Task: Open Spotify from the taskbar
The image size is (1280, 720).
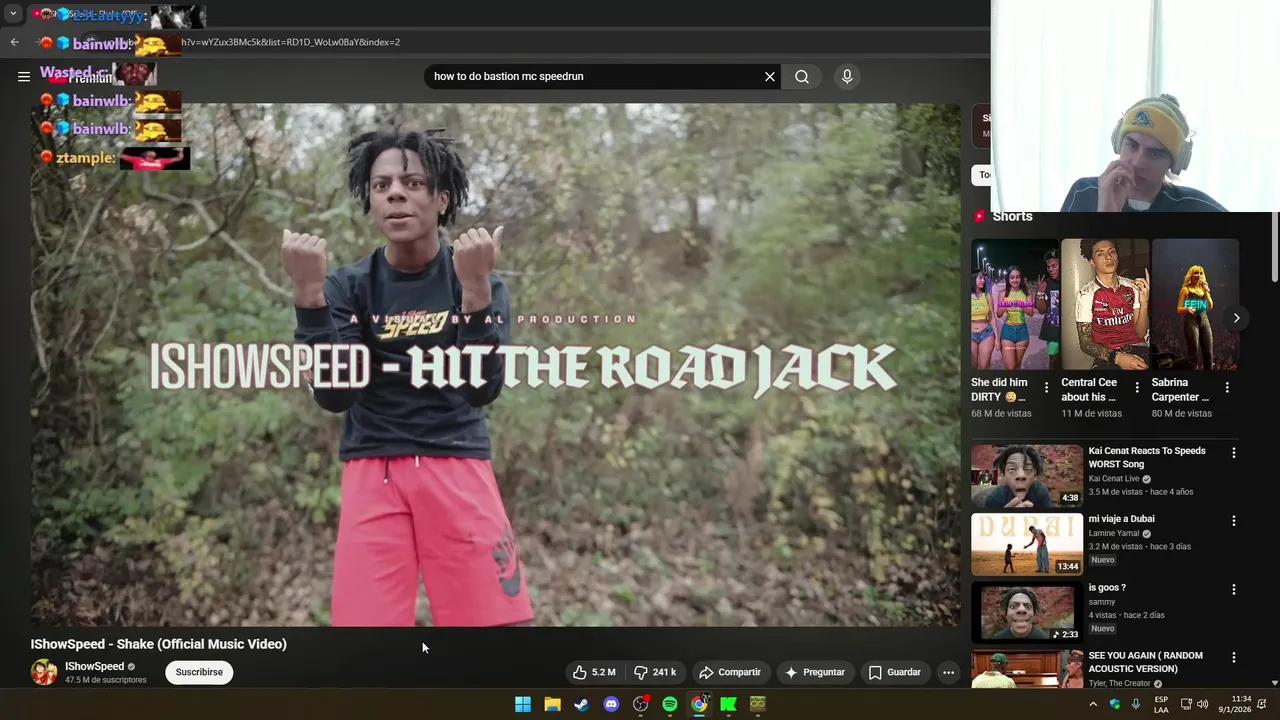Action: (x=670, y=704)
